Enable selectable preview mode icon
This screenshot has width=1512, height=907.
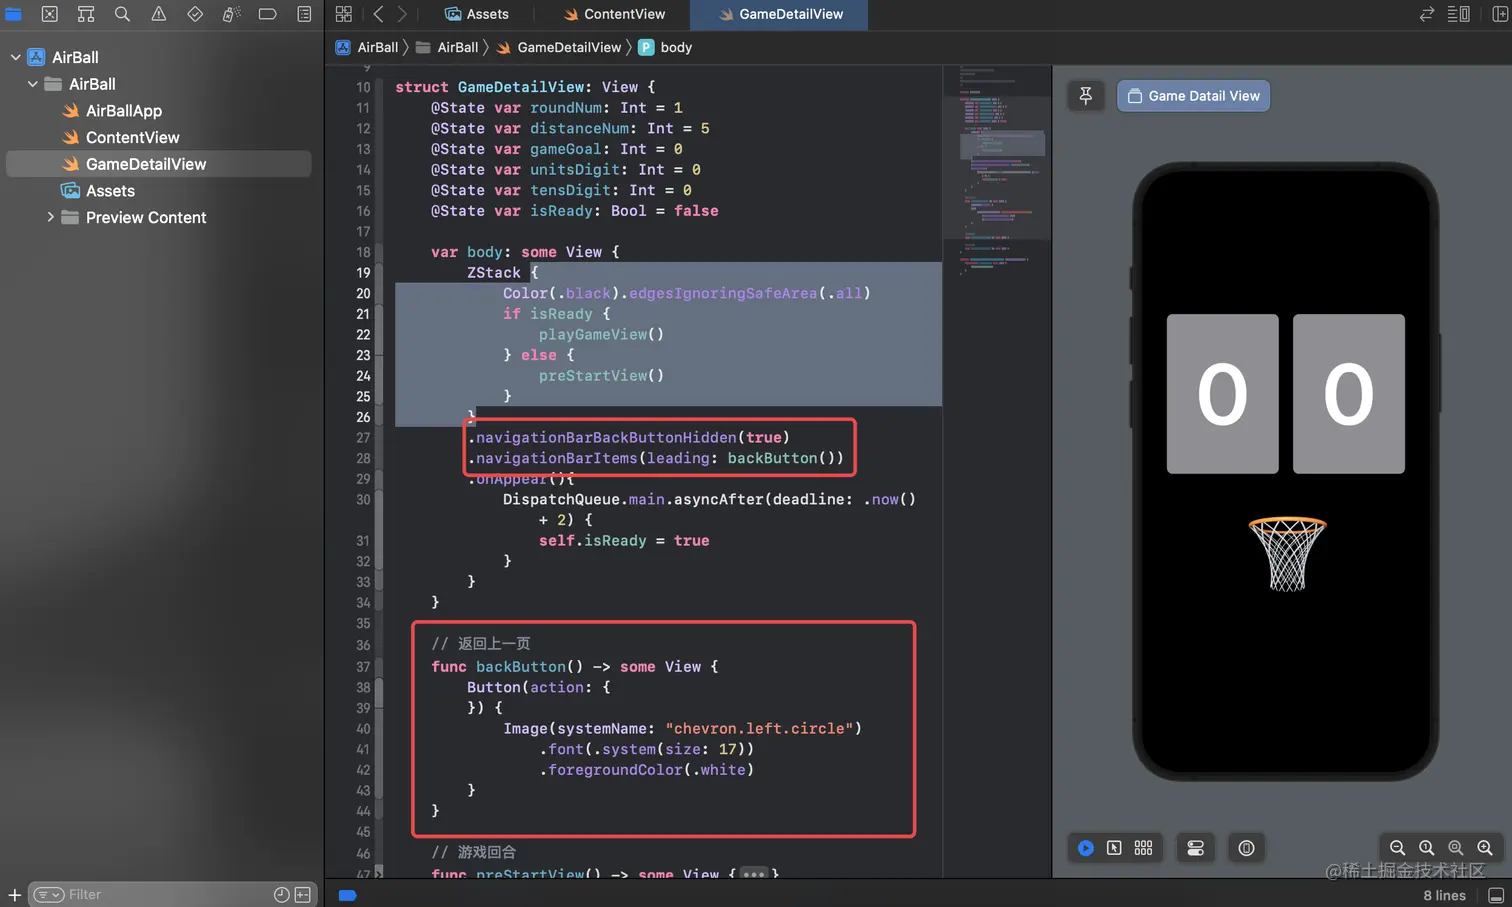[x=1114, y=848]
